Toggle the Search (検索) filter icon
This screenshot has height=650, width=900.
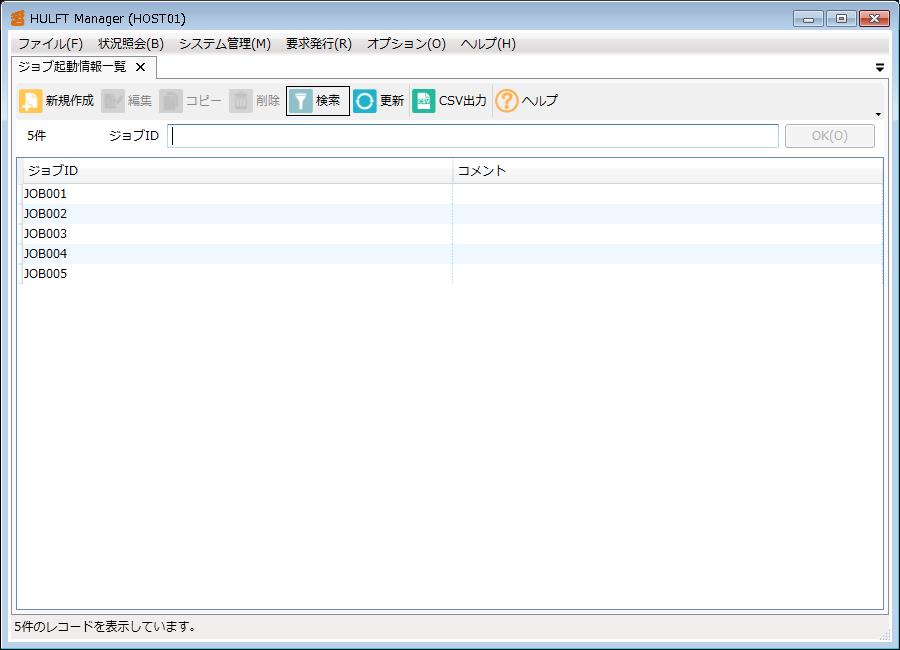[301, 101]
